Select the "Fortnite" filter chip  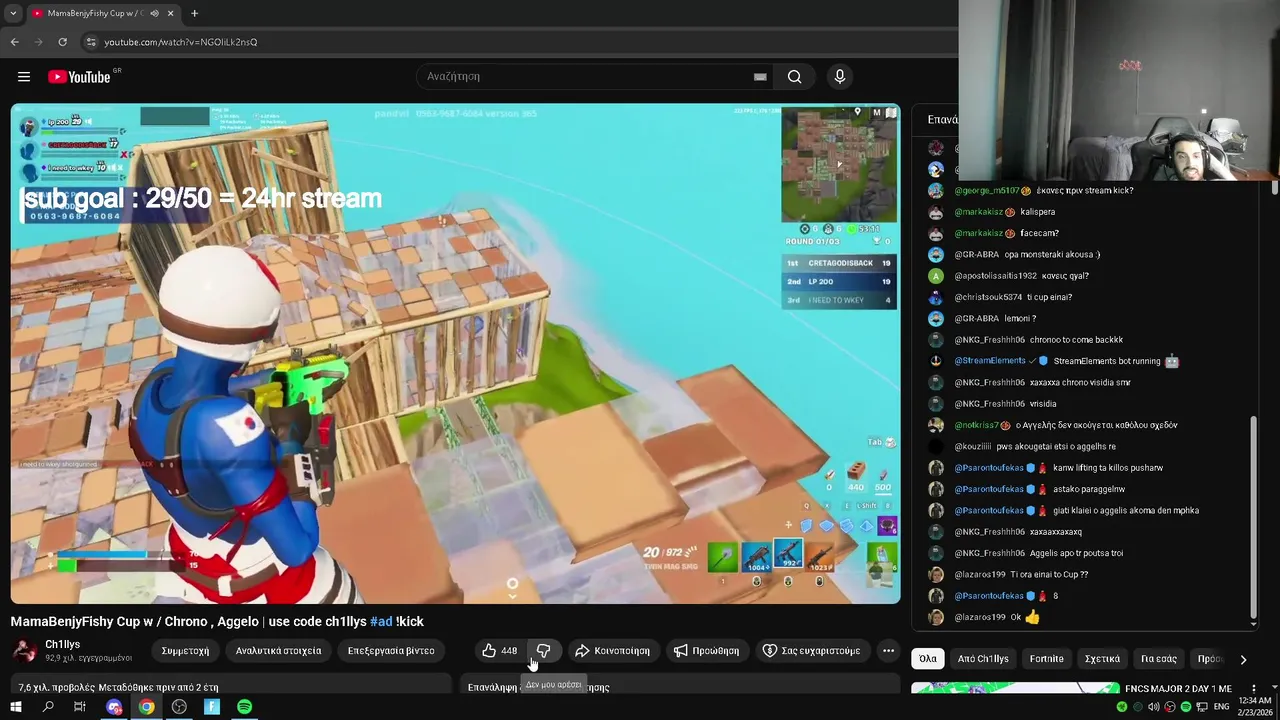1047,659
